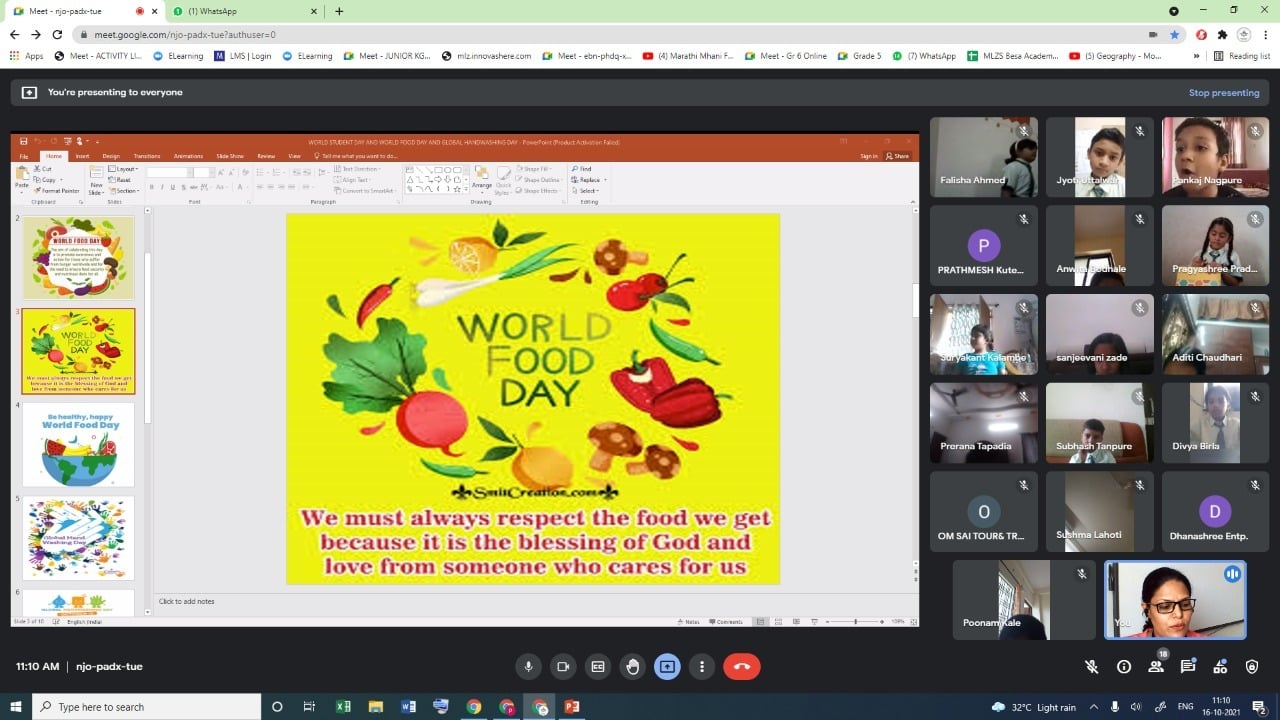1280x720 pixels.
Task: Open the Chrome extensions puzzle icon
Action: coord(1222,34)
